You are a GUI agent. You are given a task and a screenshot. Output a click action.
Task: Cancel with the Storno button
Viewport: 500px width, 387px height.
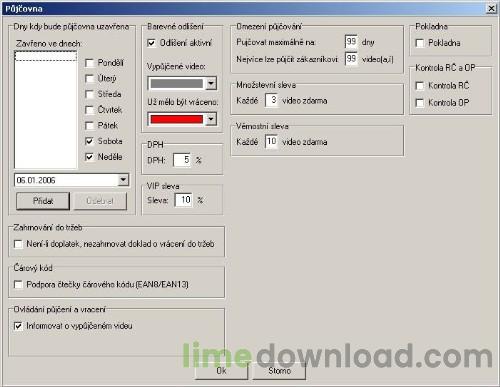tap(279, 371)
